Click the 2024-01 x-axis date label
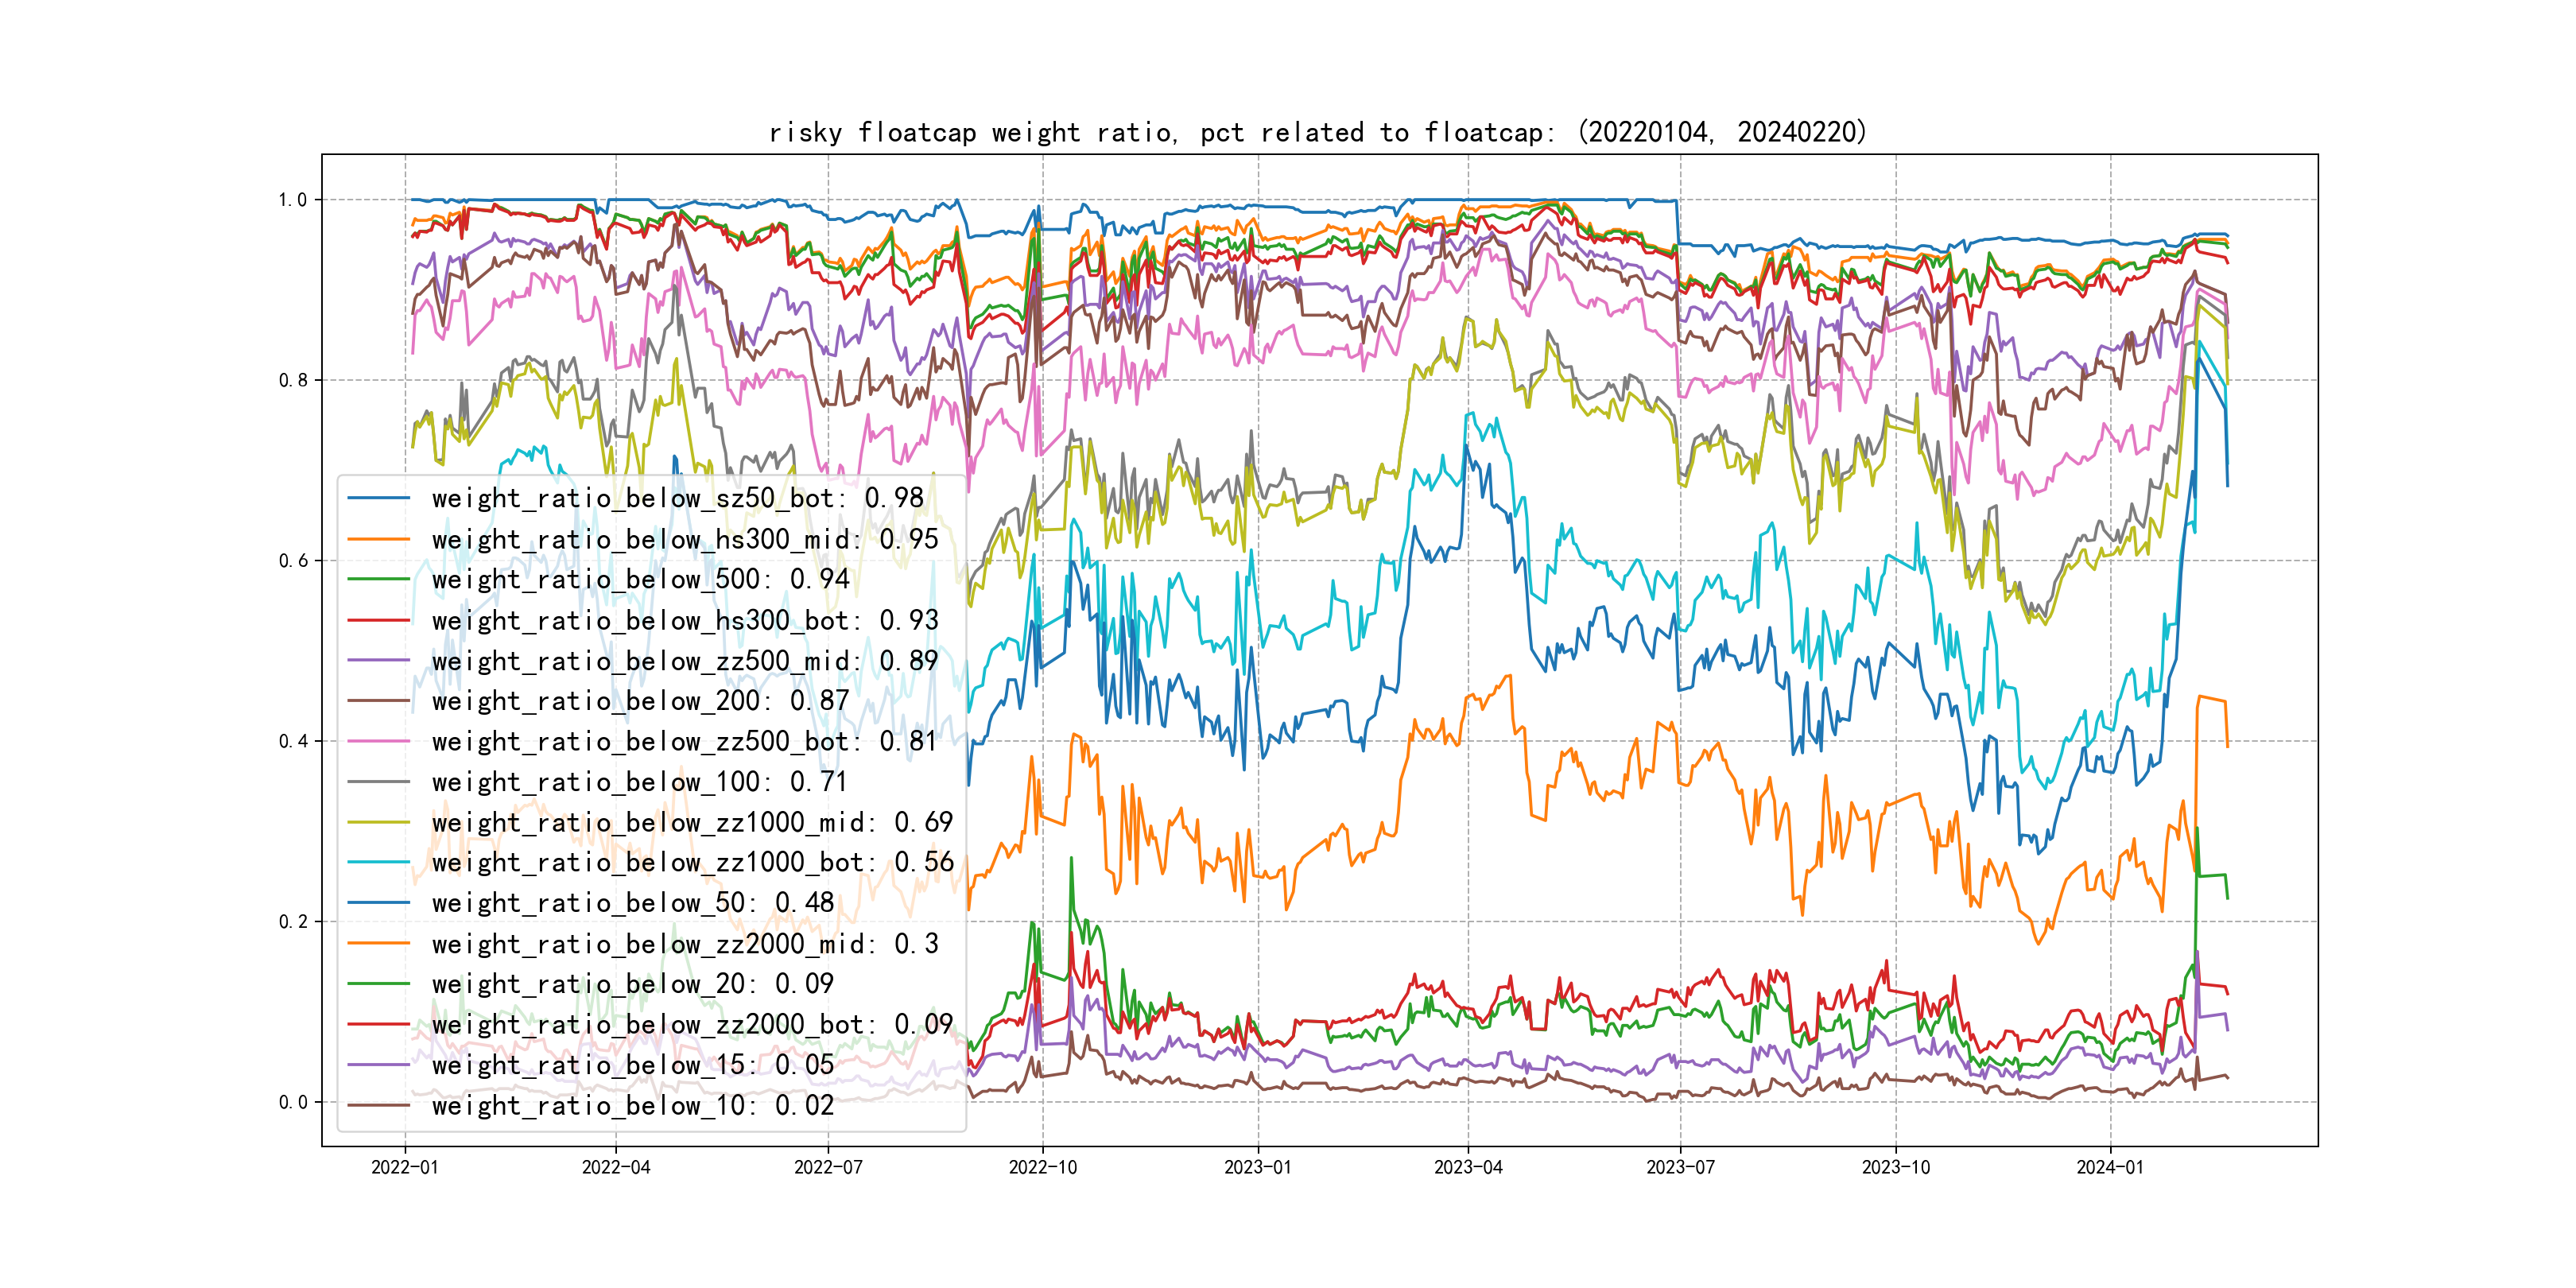 pyautogui.click(x=2109, y=1167)
